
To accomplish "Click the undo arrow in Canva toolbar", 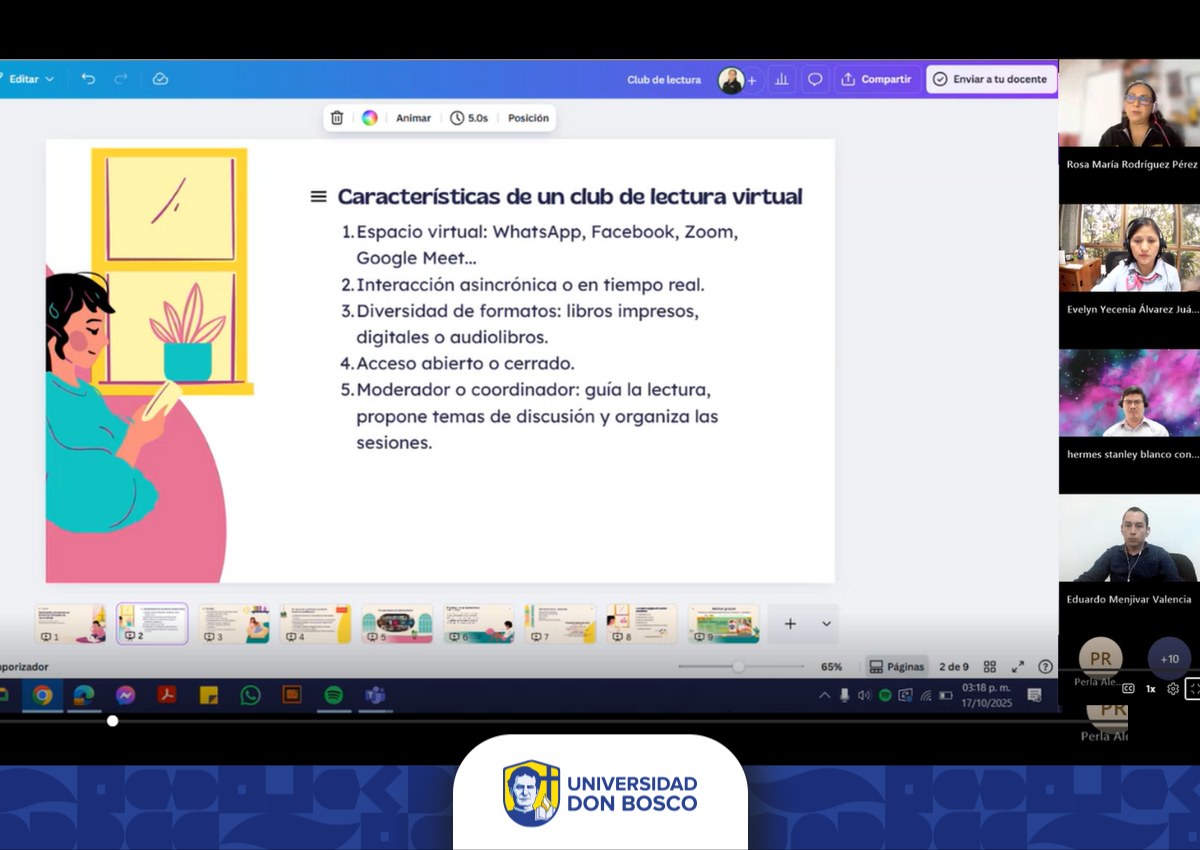I will [88, 79].
